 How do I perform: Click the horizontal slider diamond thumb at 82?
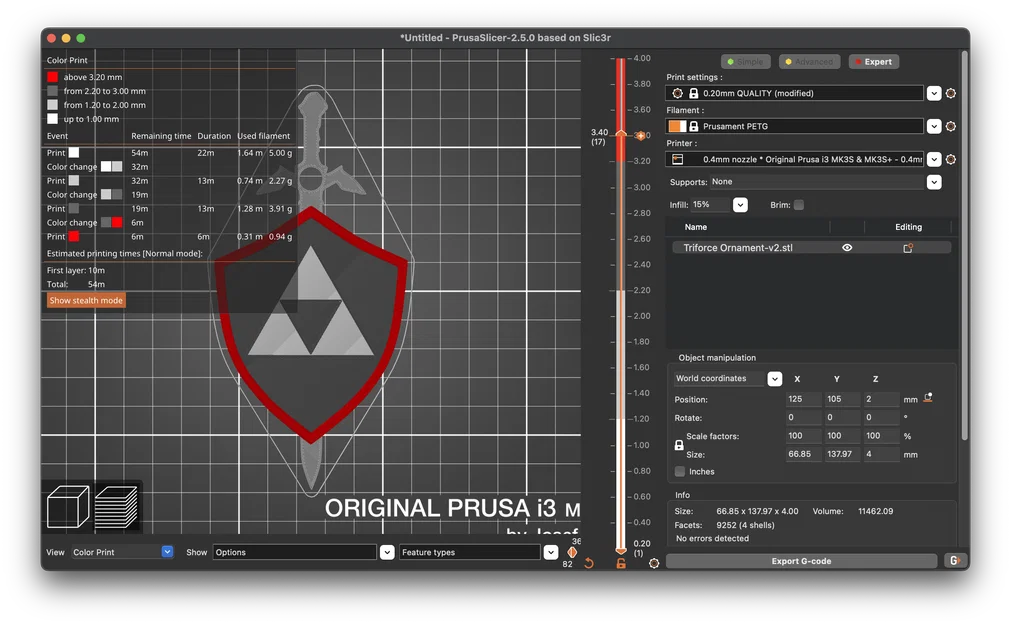click(x=572, y=552)
